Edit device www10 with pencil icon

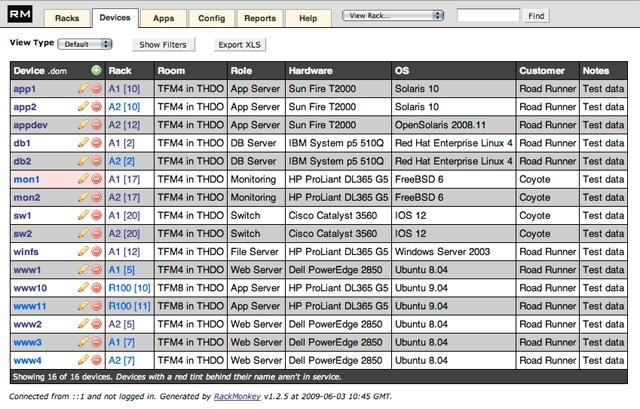point(83,288)
